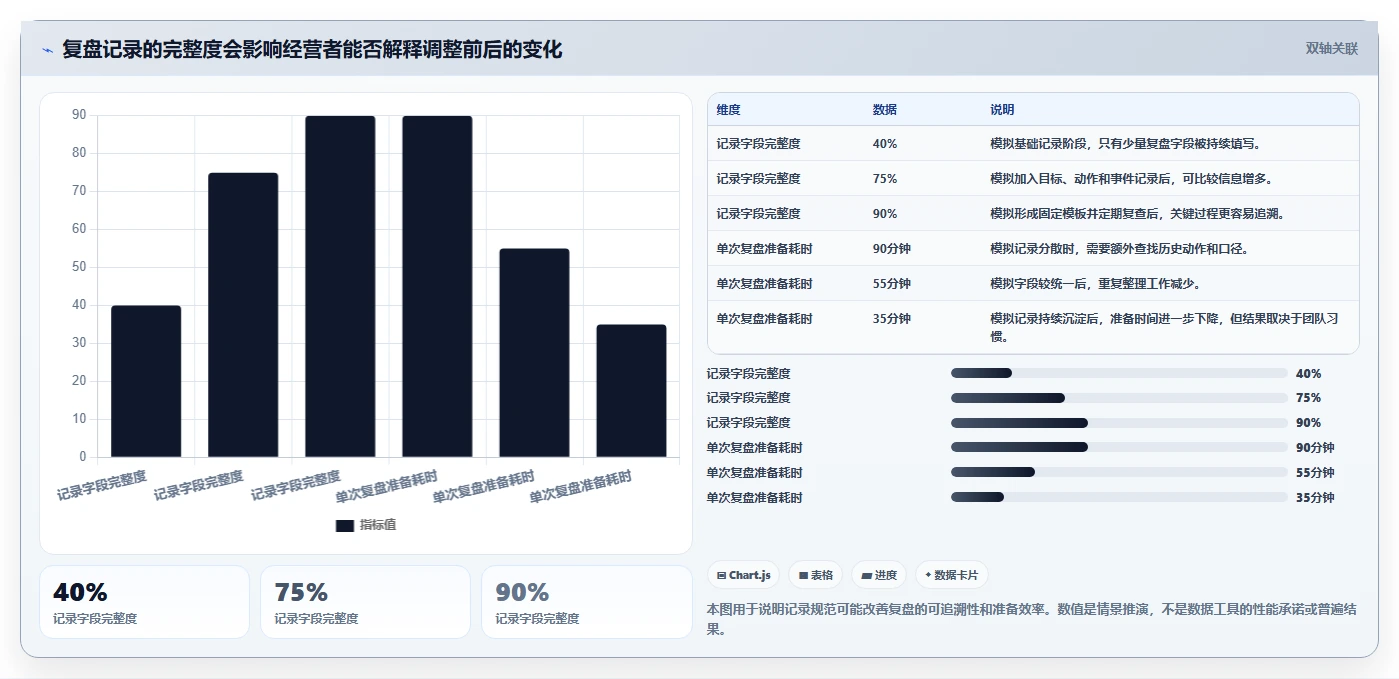Select the table's 75% data cell
This screenshot has height=679, width=1399.
pyautogui.click(x=885, y=178)
